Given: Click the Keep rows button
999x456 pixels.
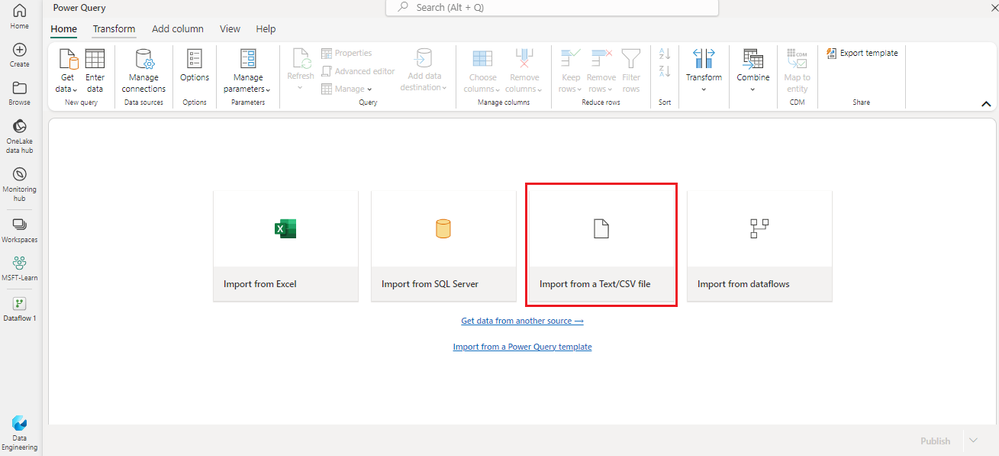Looking at the screenshot, I should [x=570, y=71].
